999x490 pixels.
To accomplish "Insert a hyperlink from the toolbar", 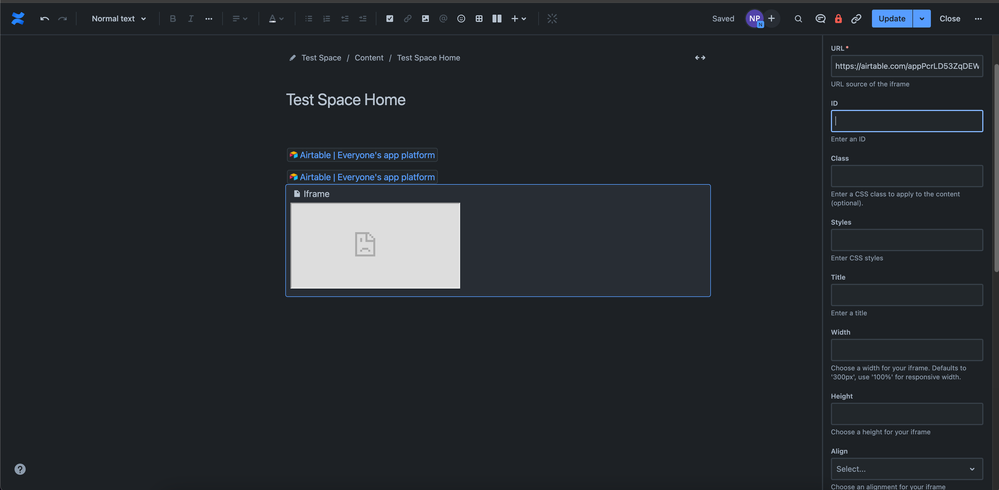I will (408, 18).
